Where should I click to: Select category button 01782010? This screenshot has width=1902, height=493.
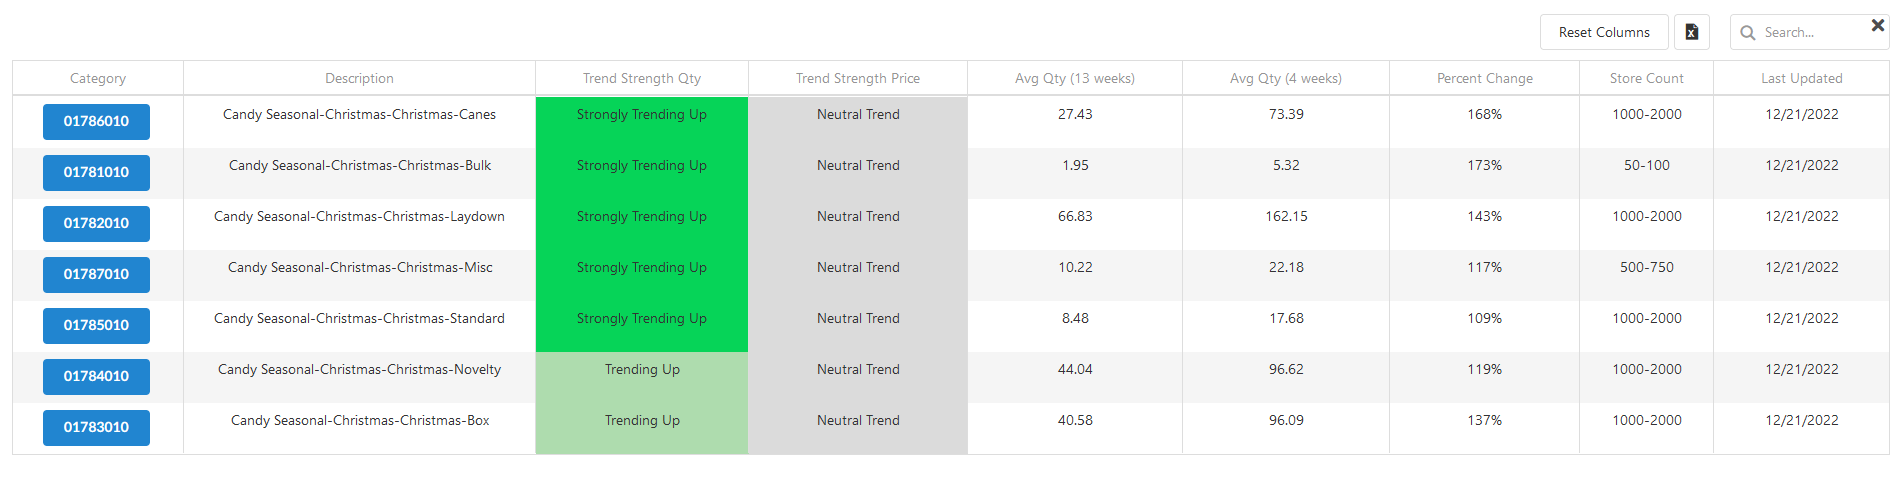pos(96,224)
